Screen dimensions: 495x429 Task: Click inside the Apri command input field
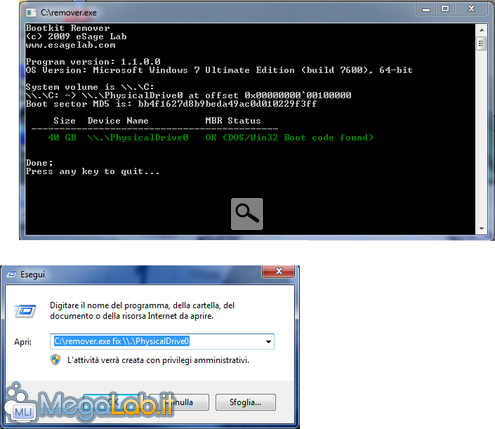click(162, 342)
